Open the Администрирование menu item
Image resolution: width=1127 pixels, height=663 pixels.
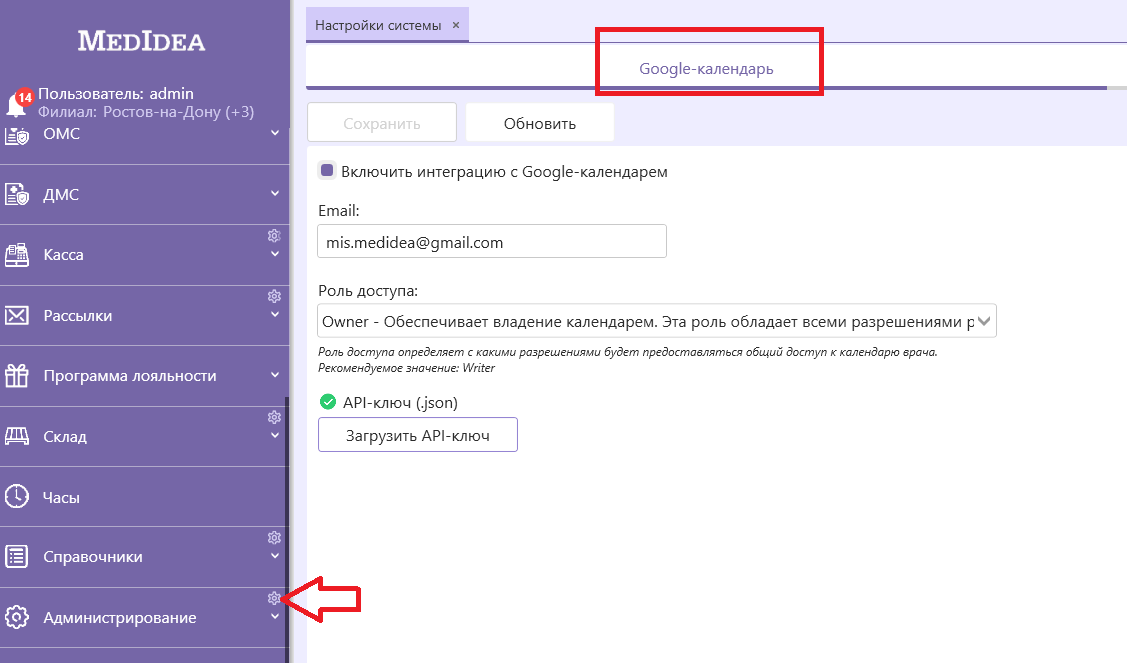(144, 617)
